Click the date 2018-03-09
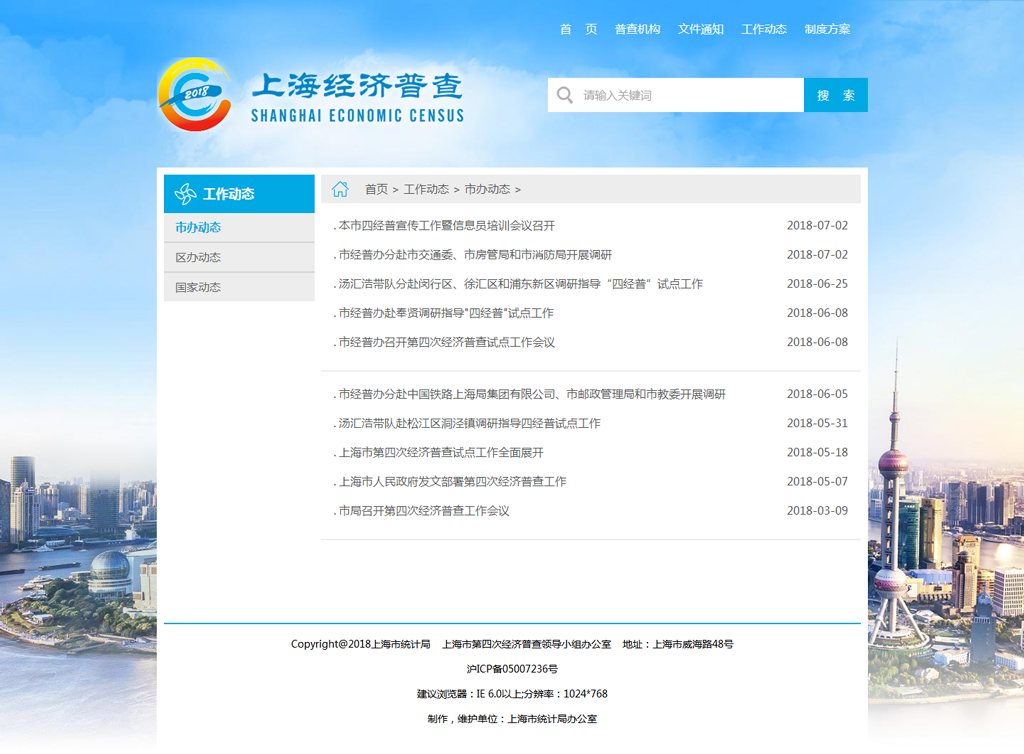Screen dimensions: 1024x754 click(x=817, y=511)
